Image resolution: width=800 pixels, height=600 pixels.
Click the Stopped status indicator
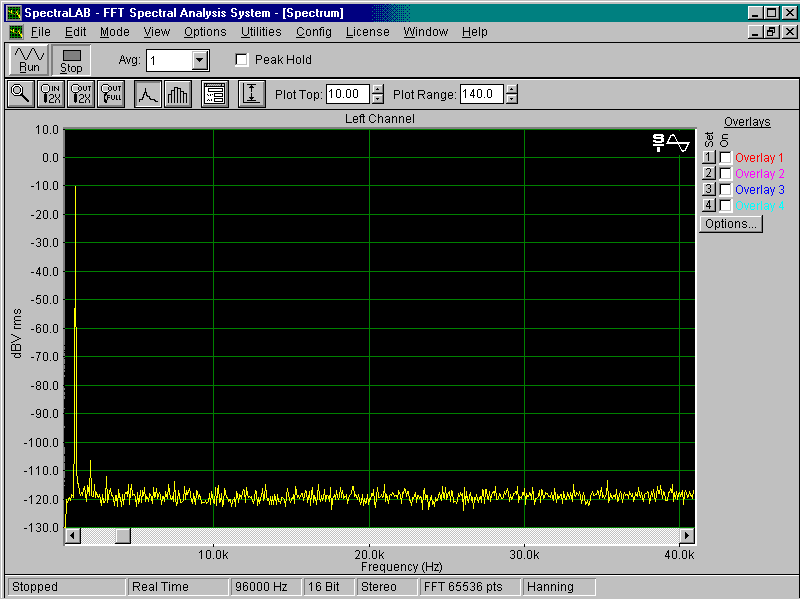point(66,587)
